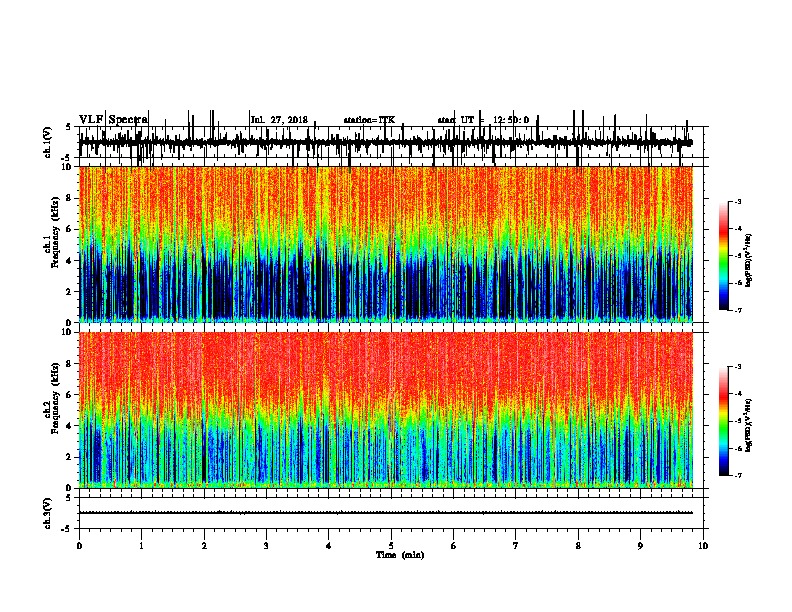
Task: Click the "ch.3(V)" waveform axis label
Action: (48, 513)
